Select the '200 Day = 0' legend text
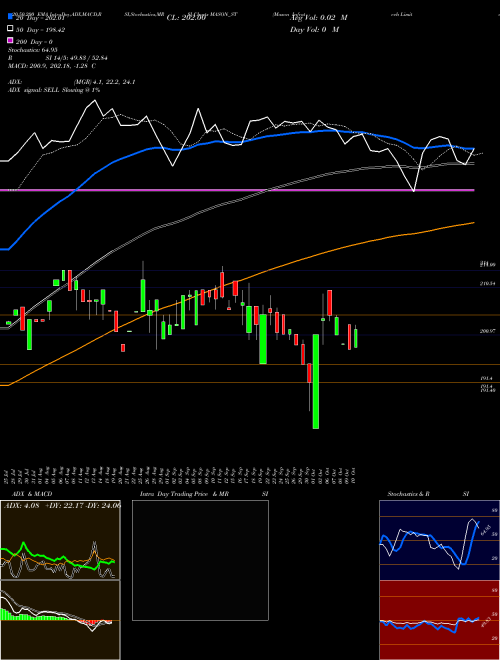 tap(34, 42)
